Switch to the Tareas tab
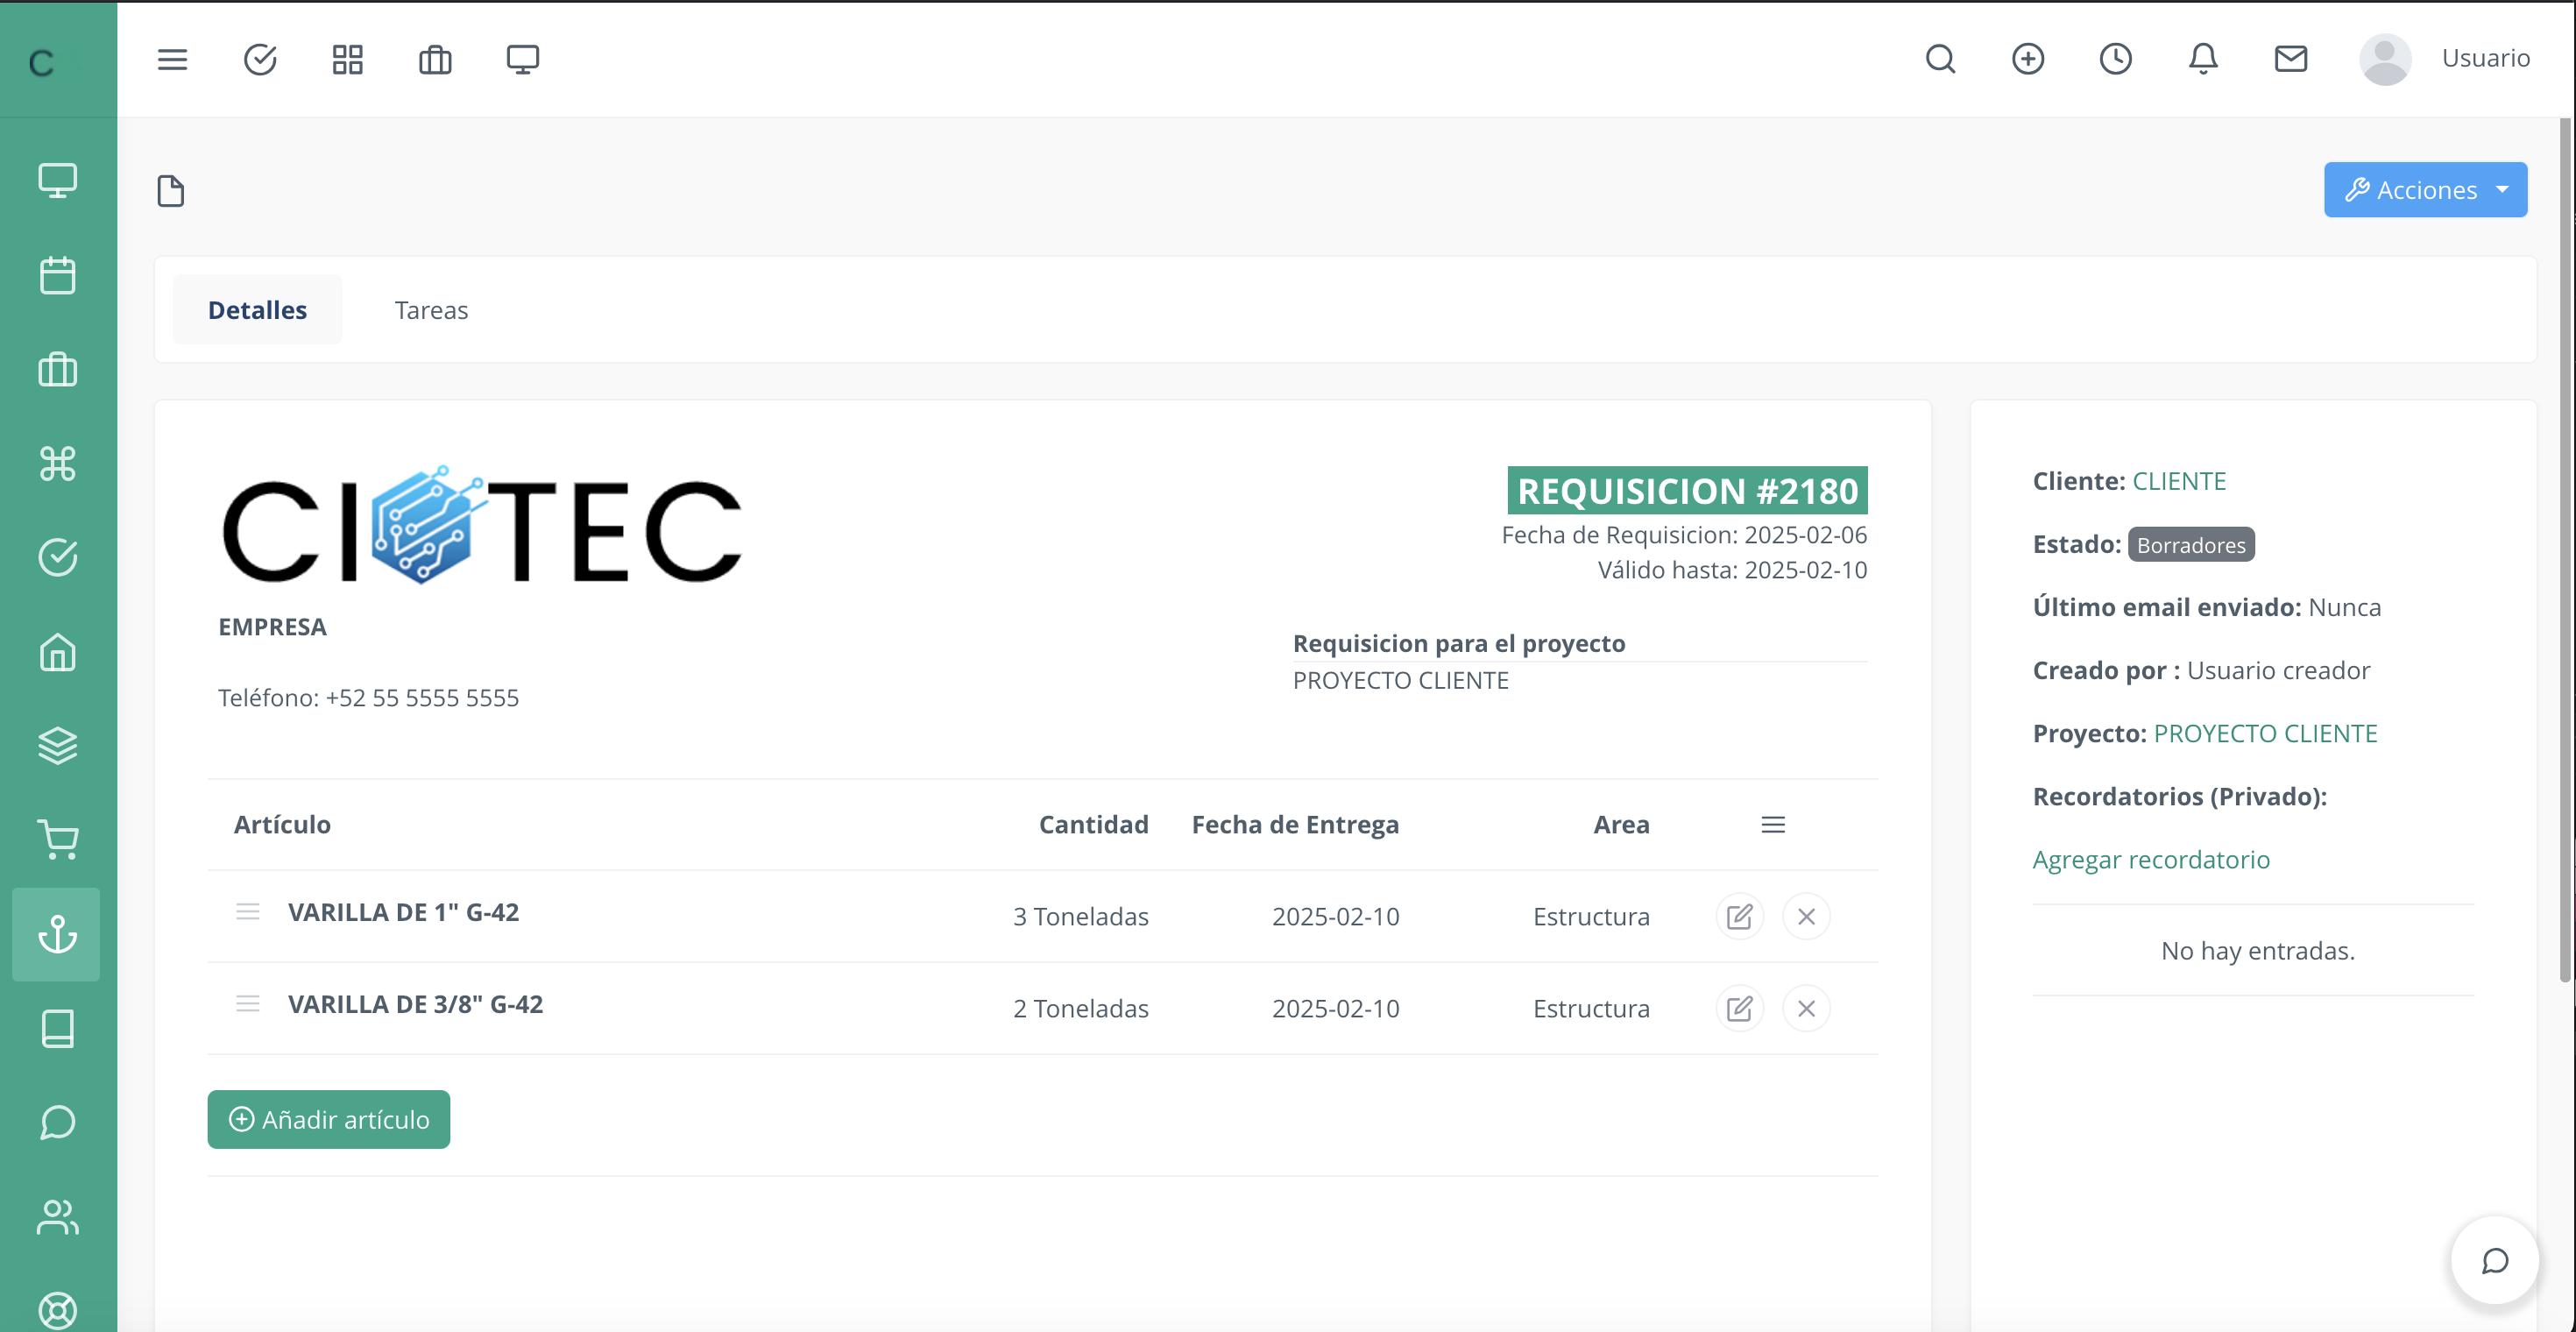Viewport: 2576px width, 1332px height. click(431, 310)
